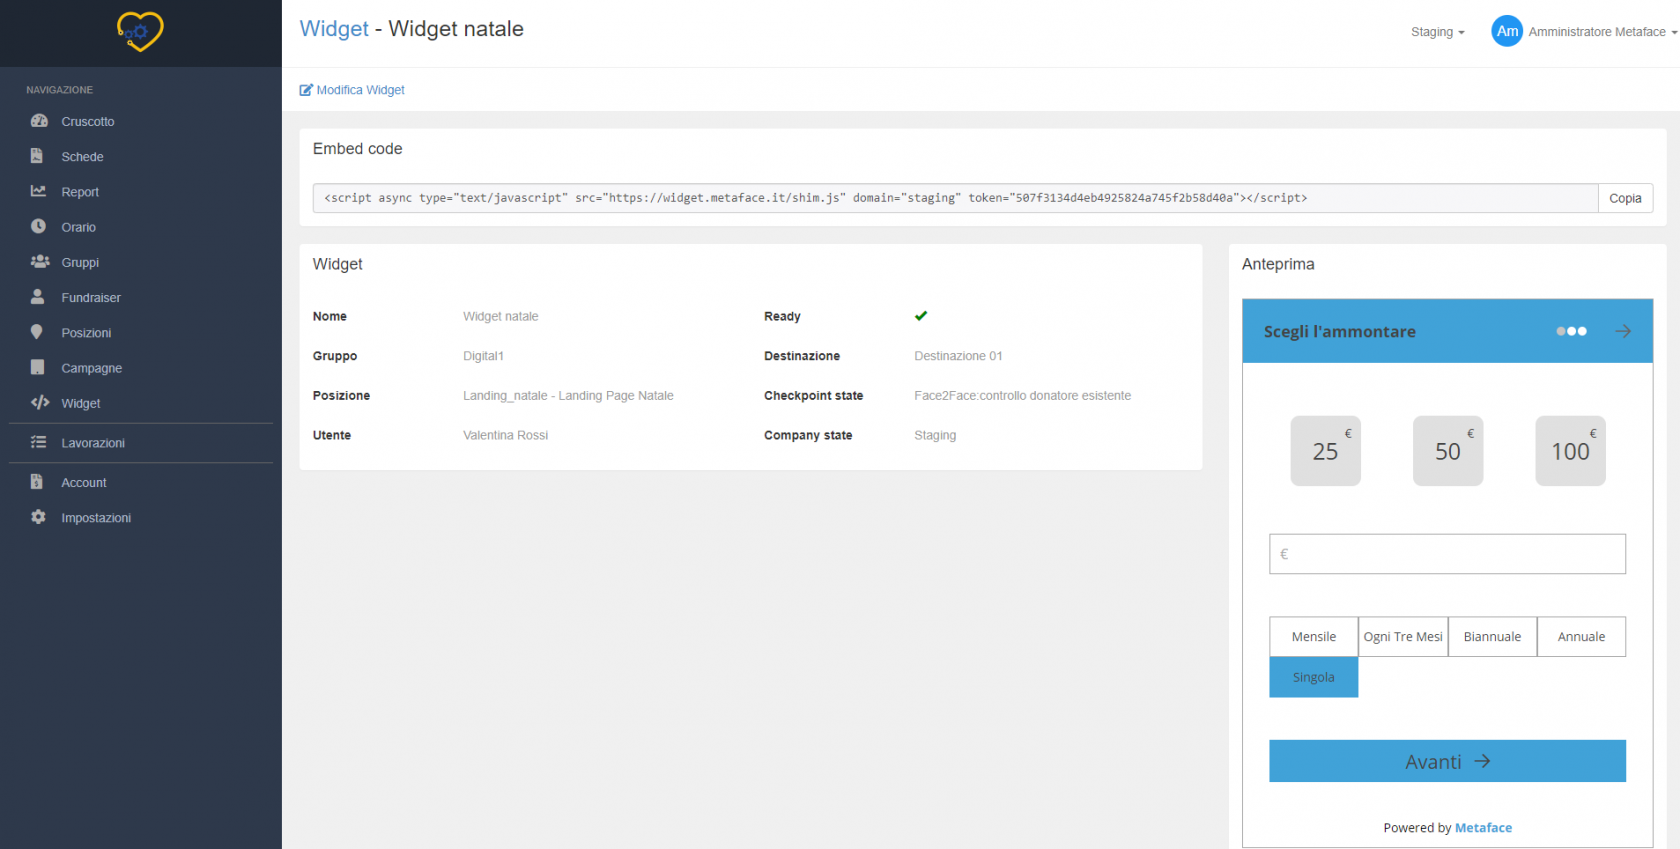
Task: Click the Cruscotto dashboard icon in sidebar
Action: [x=39, y=121]
